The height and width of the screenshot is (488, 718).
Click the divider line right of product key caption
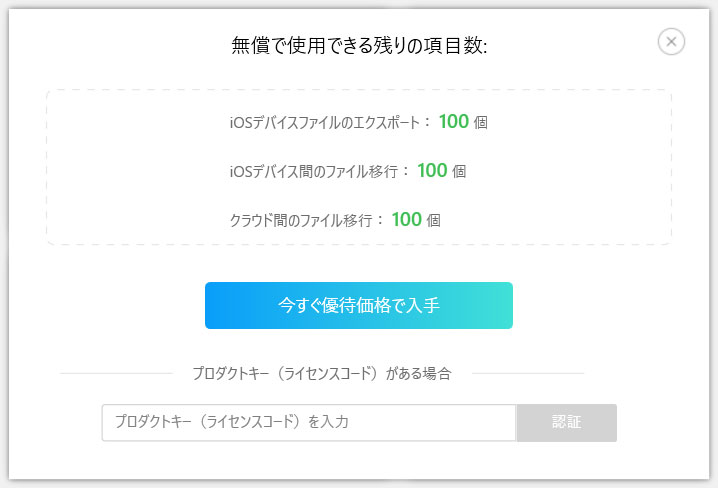[527, 374]
